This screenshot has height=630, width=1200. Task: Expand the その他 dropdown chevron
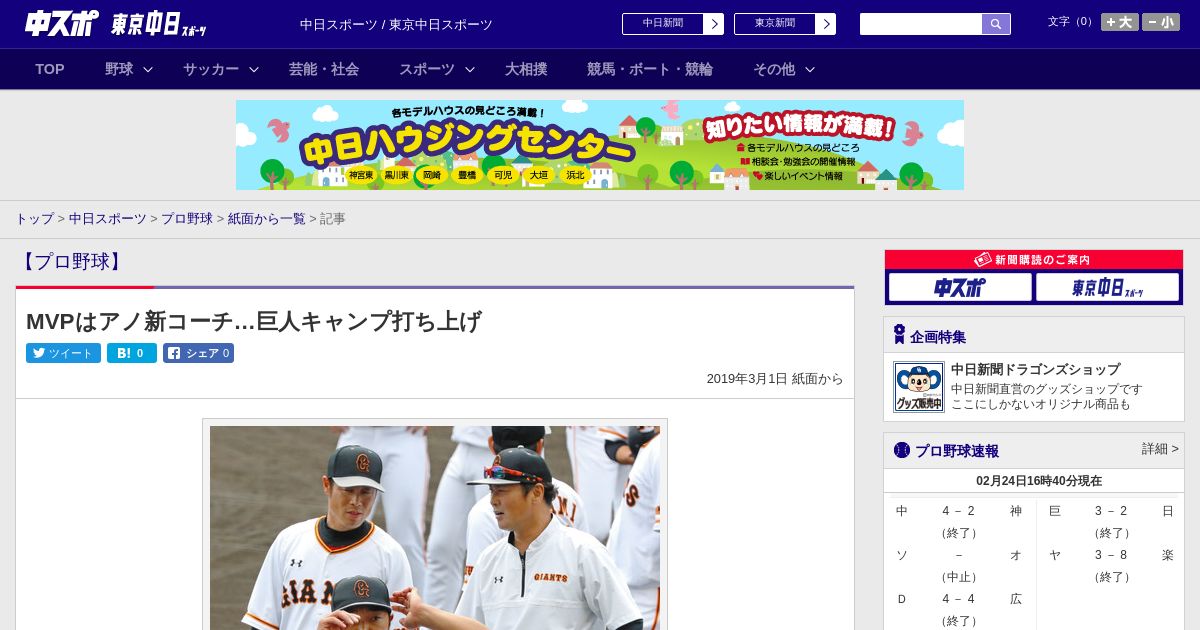[810, 69]
